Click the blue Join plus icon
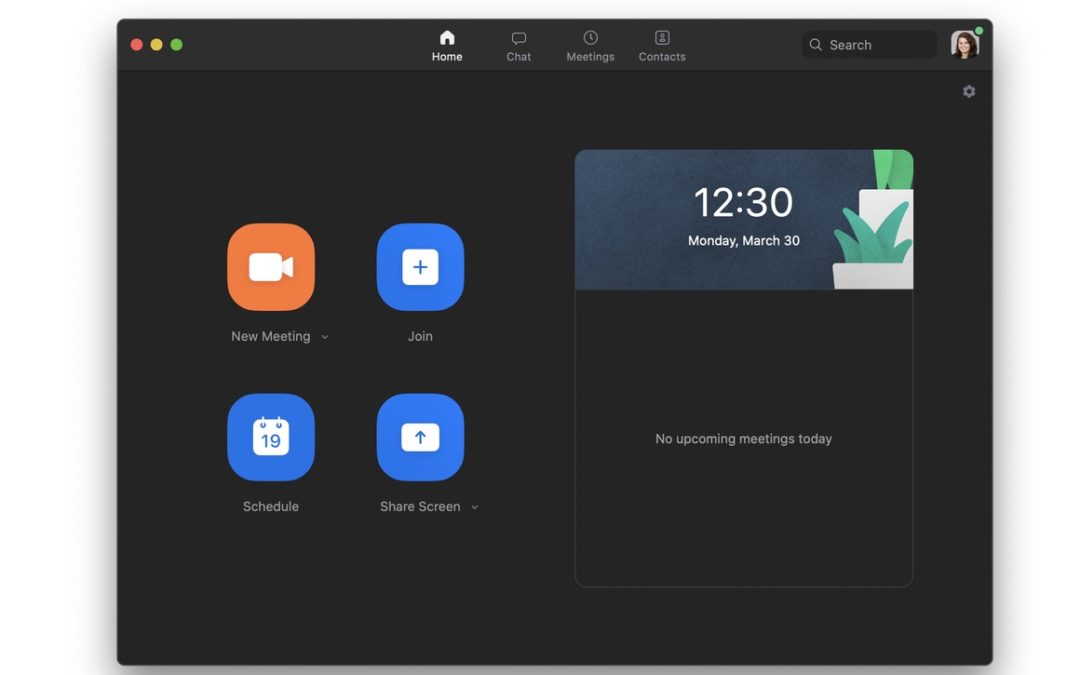 pos(420,267)
